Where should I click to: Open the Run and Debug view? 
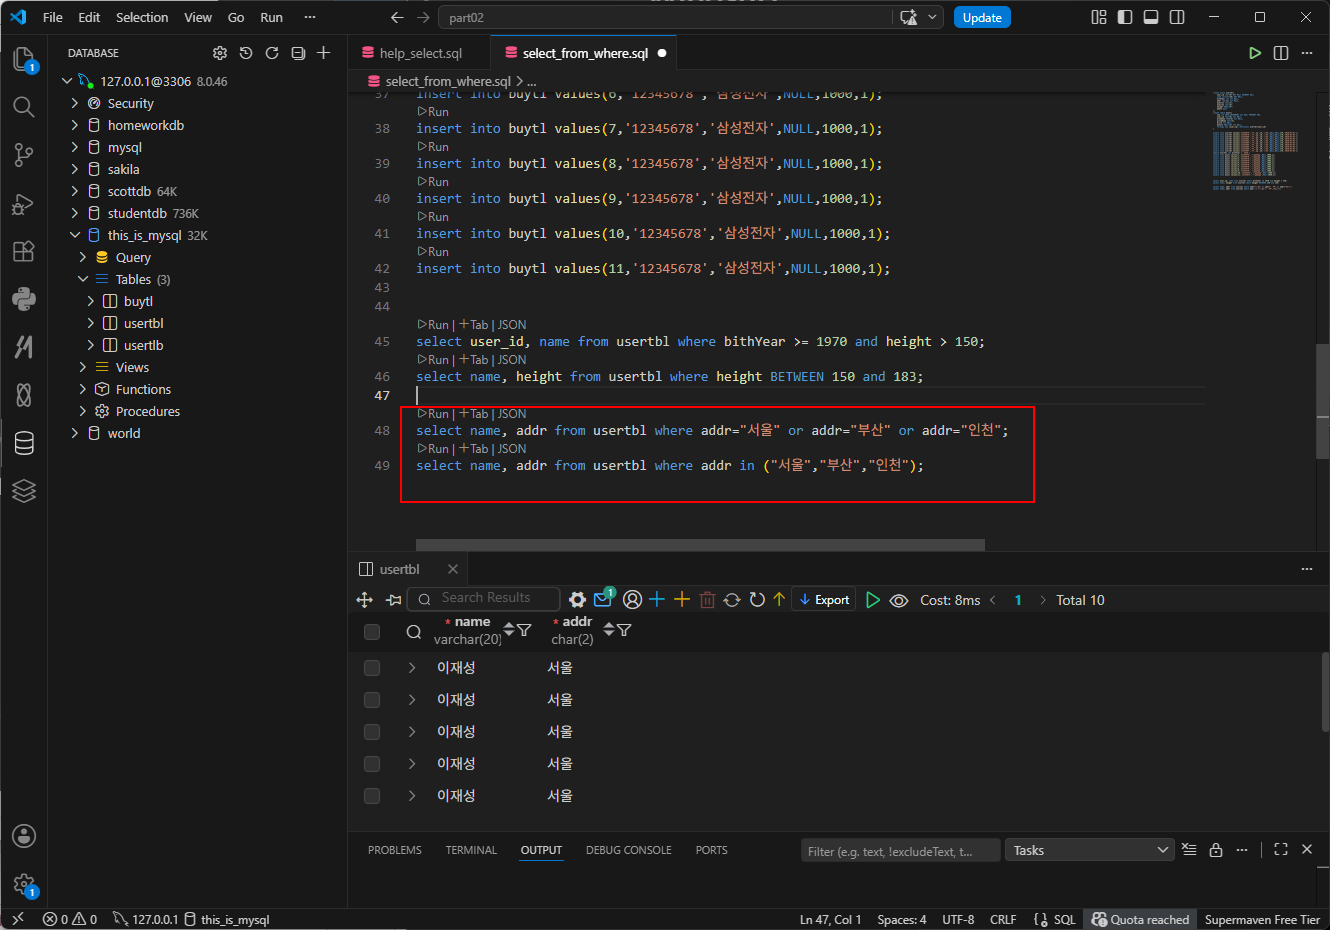point(24,204)
